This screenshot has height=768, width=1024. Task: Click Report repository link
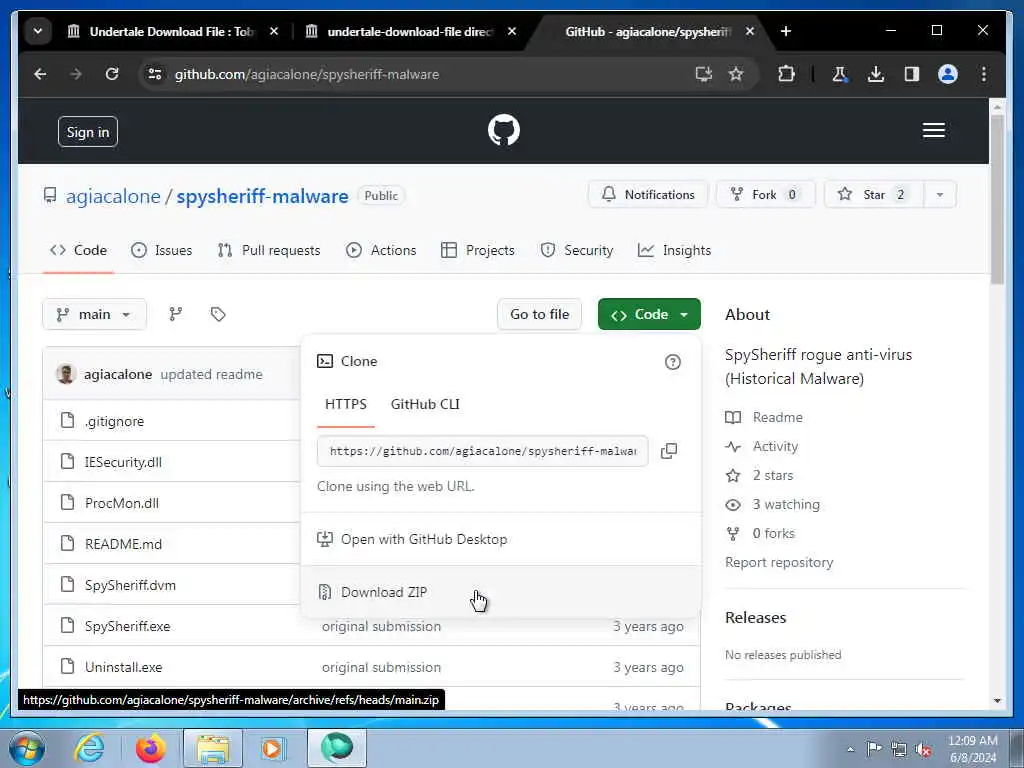[779, 562]
